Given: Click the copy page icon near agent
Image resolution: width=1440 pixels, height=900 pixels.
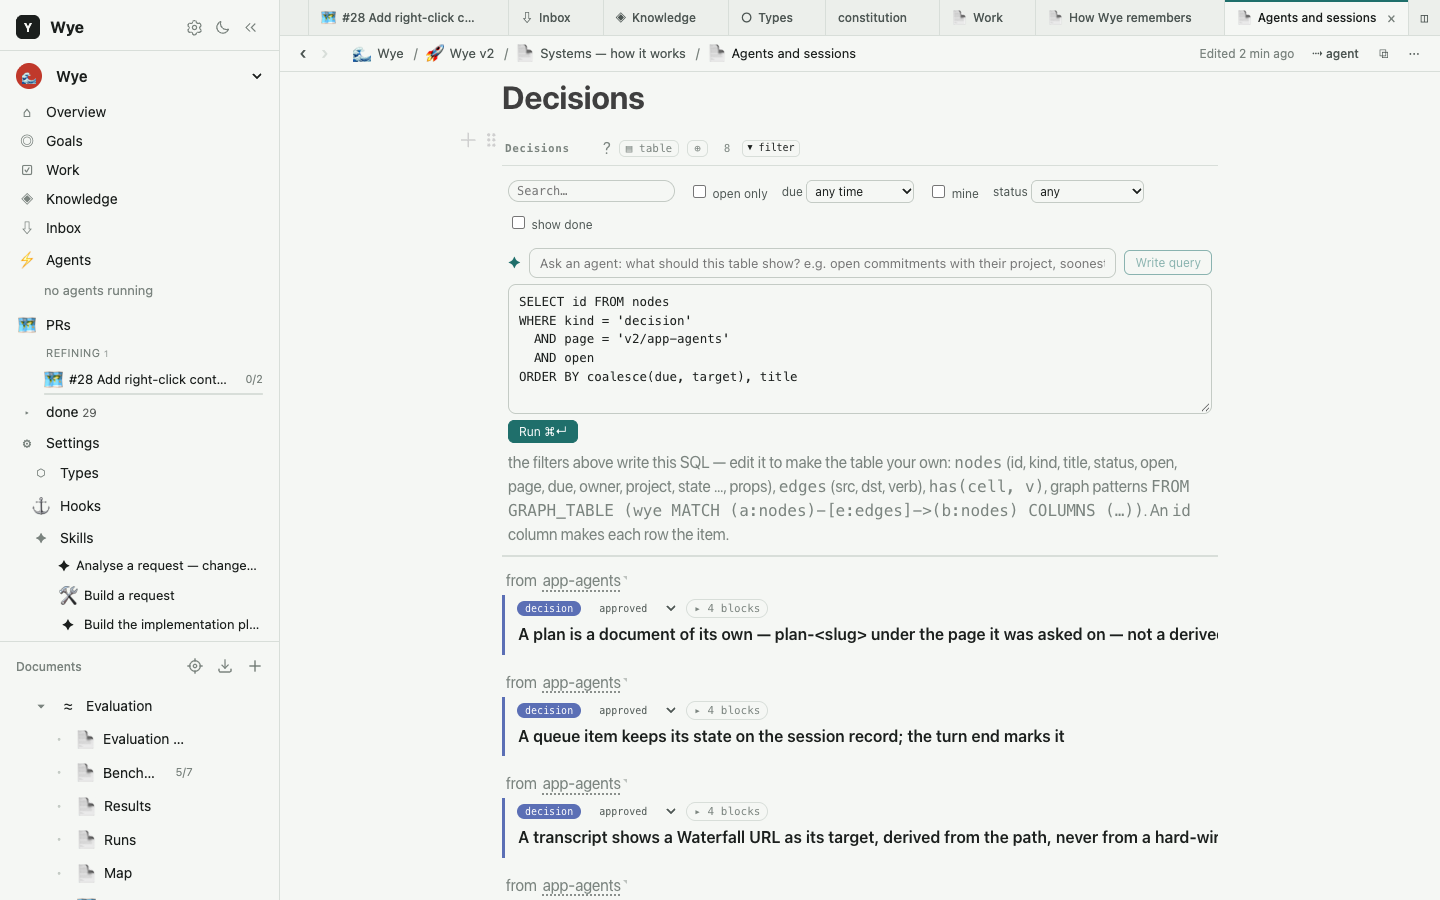Looking at the screenshot, I should pyautogui.click(x=1384, y=54).
